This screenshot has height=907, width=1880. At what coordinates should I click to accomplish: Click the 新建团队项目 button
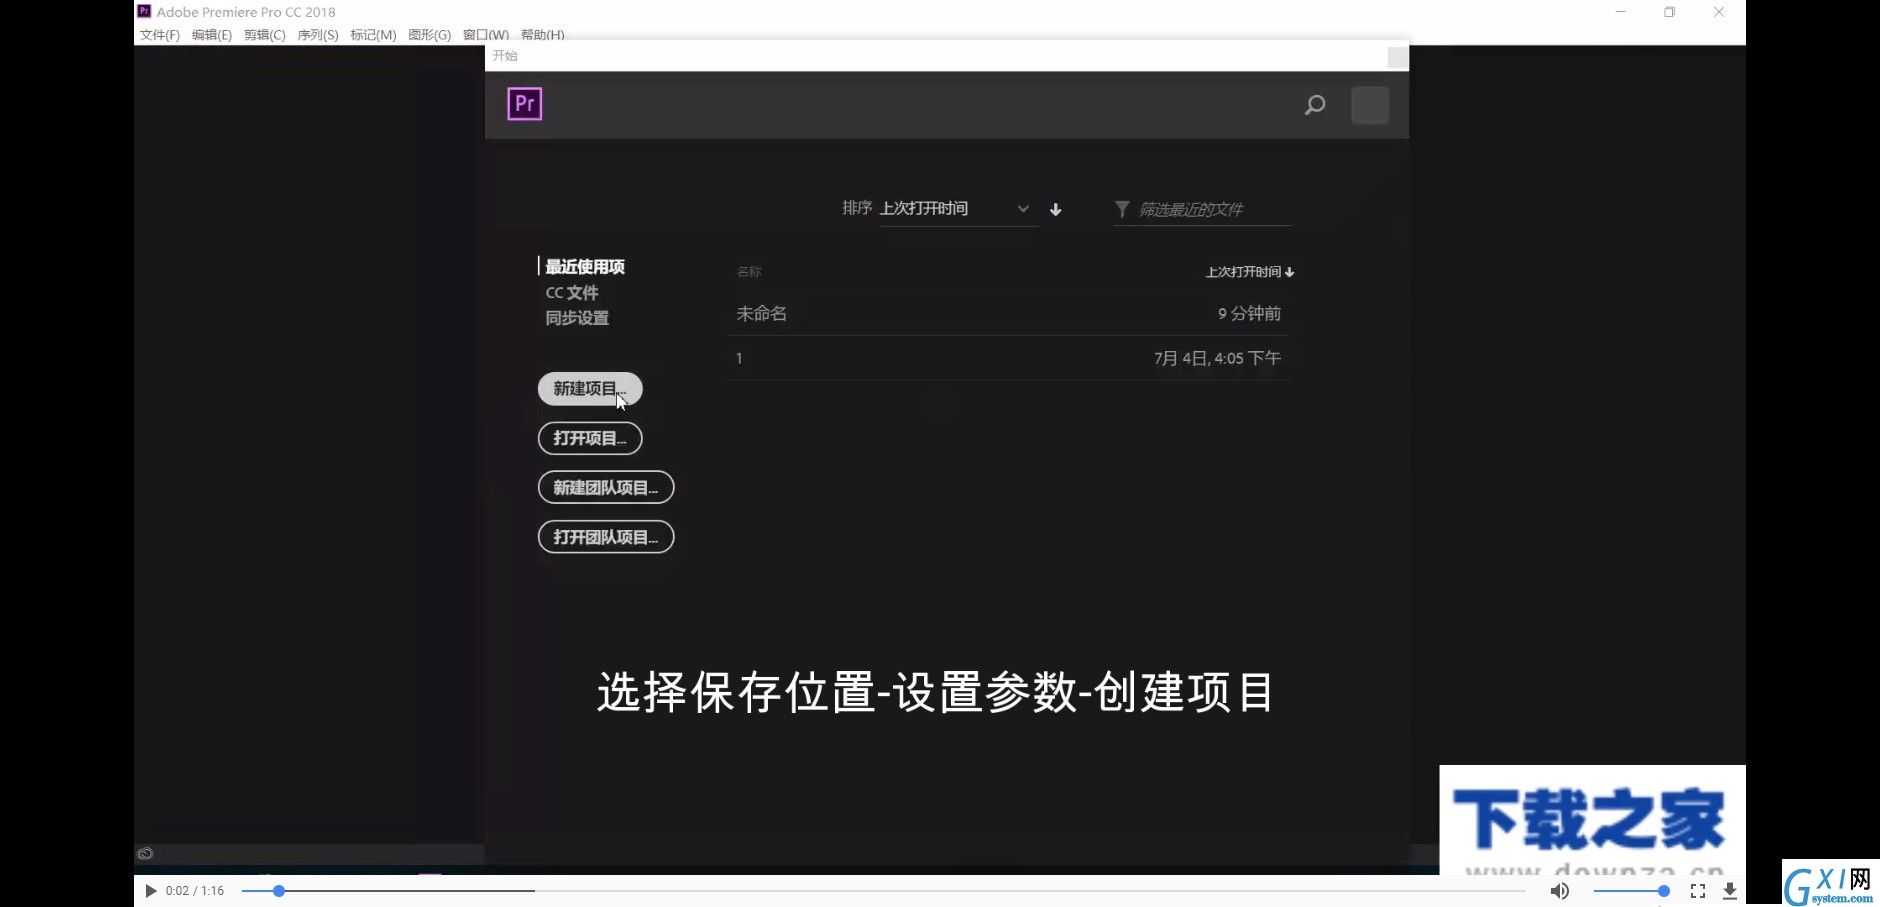click(606, 488)
